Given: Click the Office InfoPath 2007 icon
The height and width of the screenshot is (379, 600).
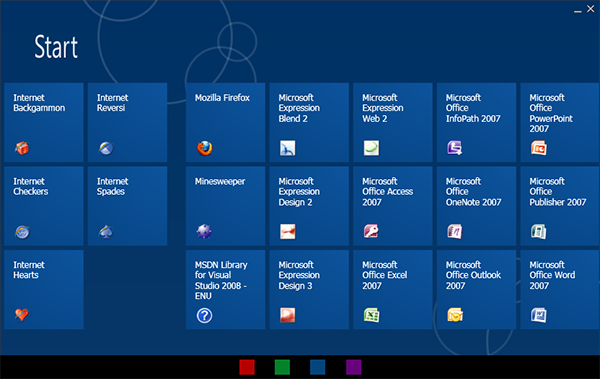Looking at the screenshot, I should (455, 148).
